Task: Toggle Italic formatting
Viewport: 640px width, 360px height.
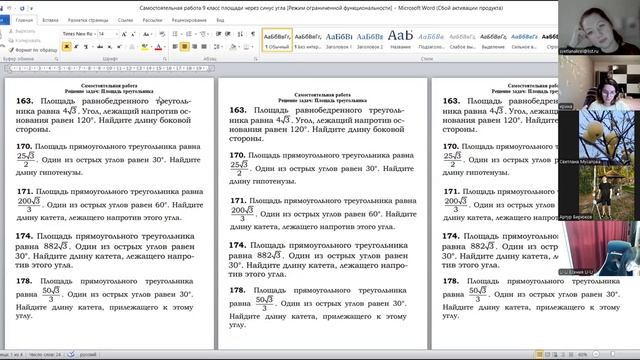Action: [x=76, y=47]
